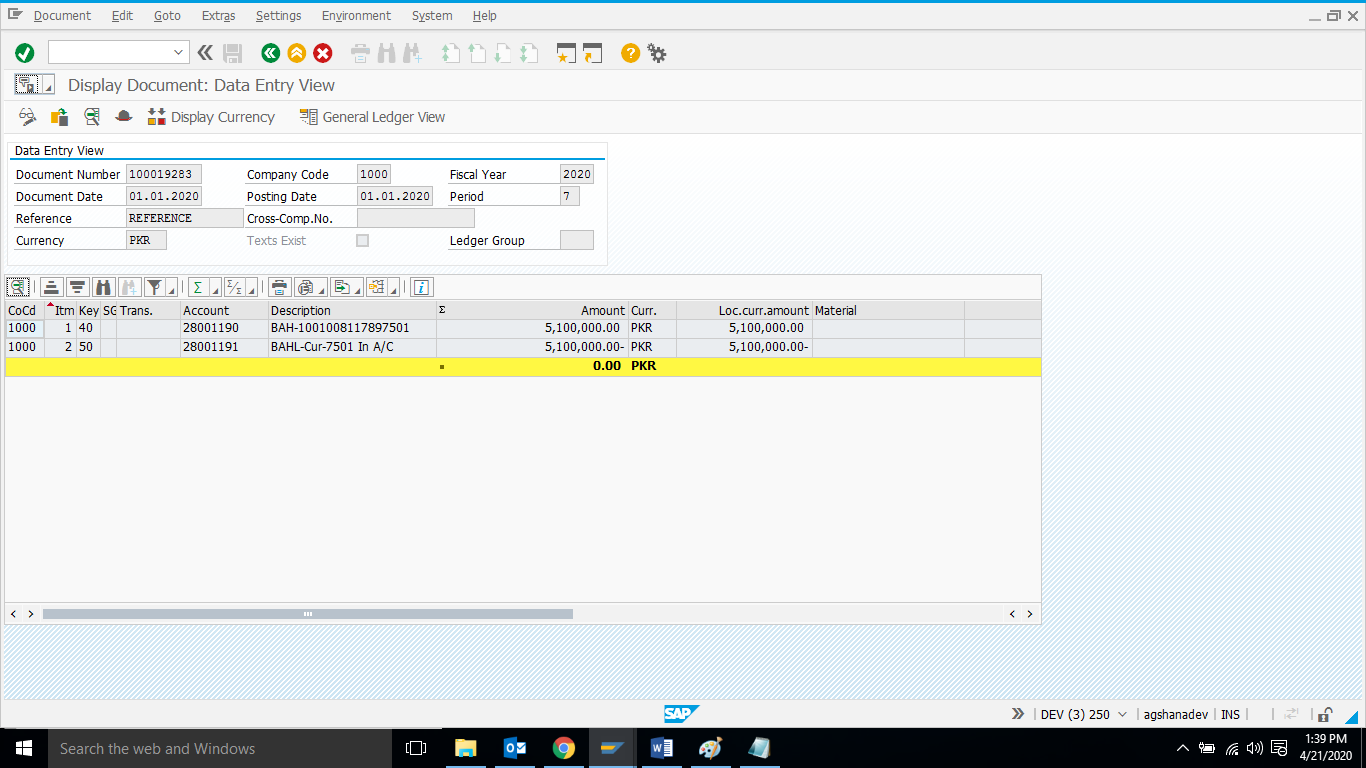
Task: Open the Extras menu
Action: click(x=218, y=15)
